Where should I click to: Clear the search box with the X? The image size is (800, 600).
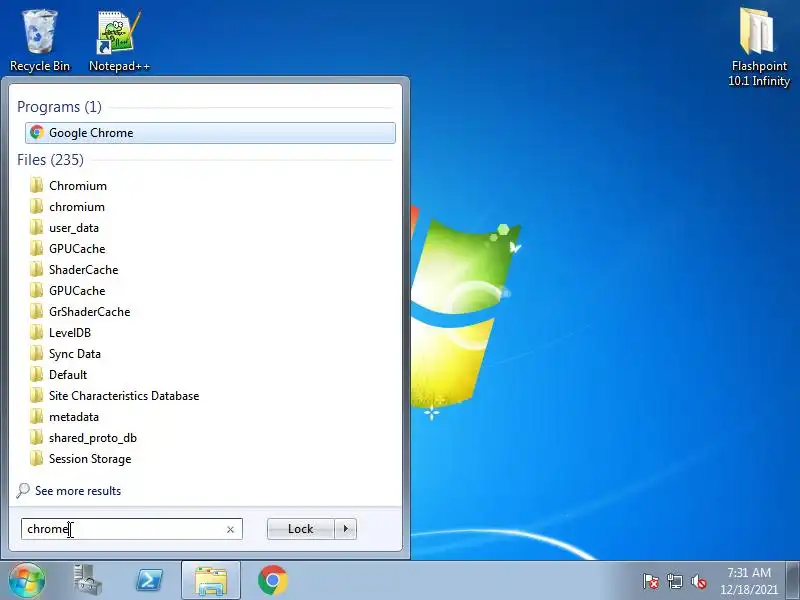(x=230, y=530)
